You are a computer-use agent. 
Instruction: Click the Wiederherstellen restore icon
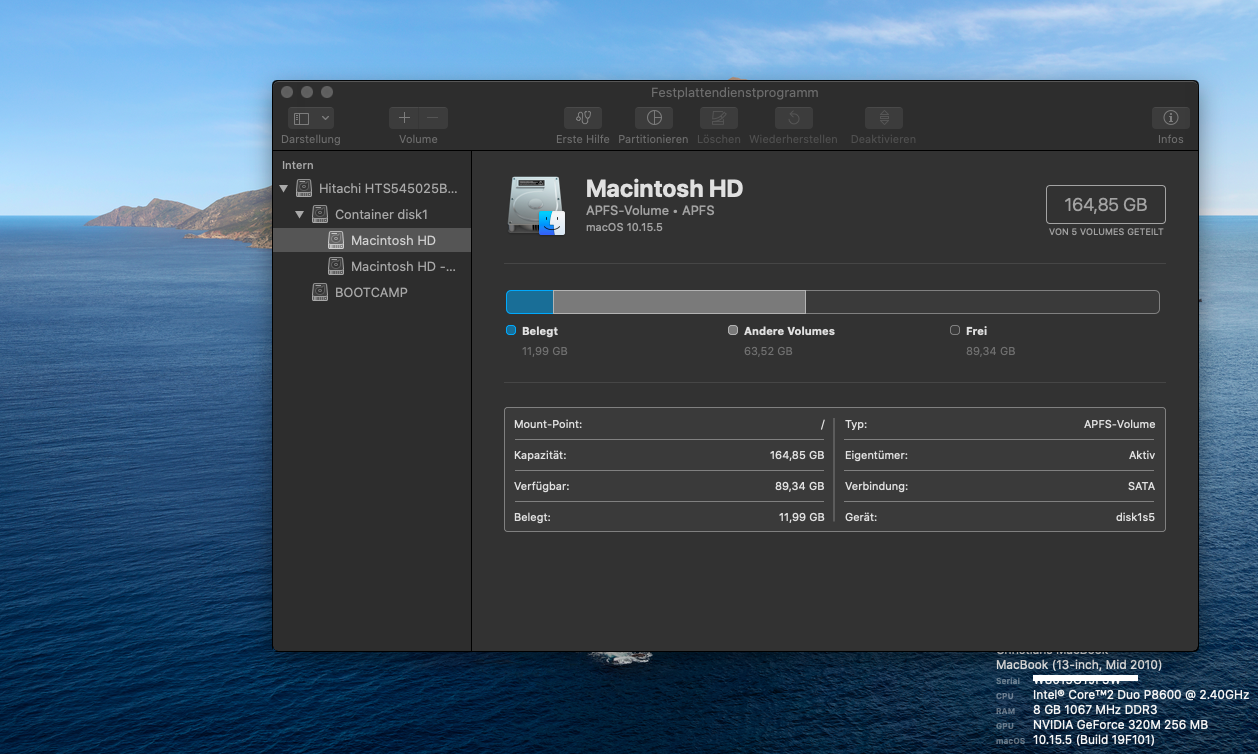793,118
